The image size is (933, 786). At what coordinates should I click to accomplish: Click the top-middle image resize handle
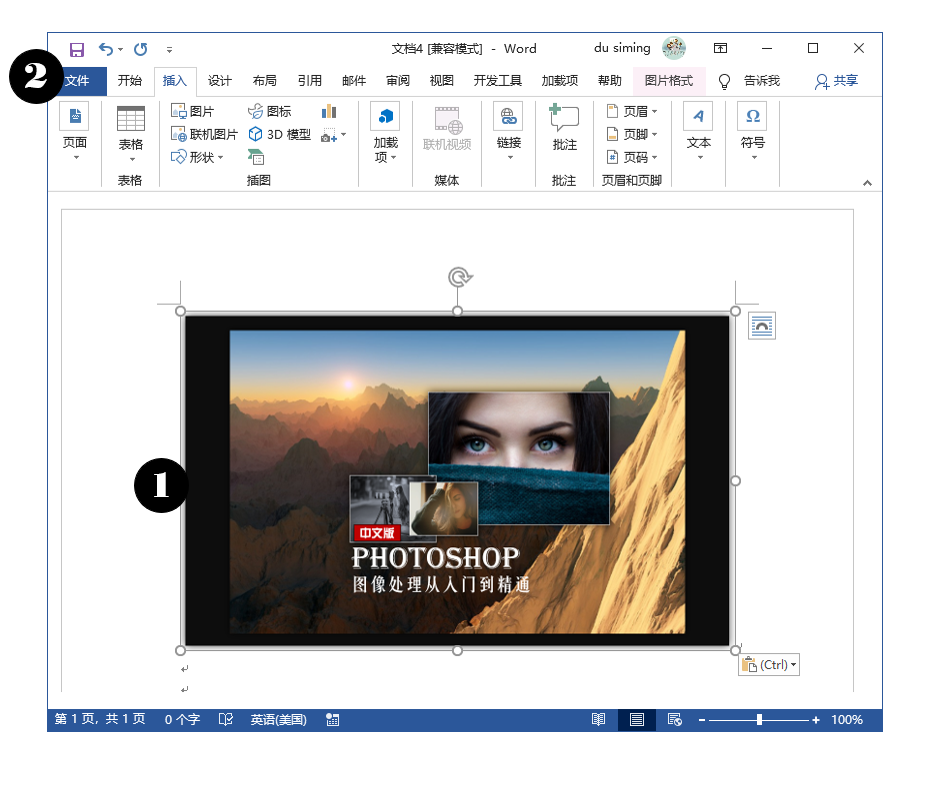pyautogui.click(x=457, y=311)
